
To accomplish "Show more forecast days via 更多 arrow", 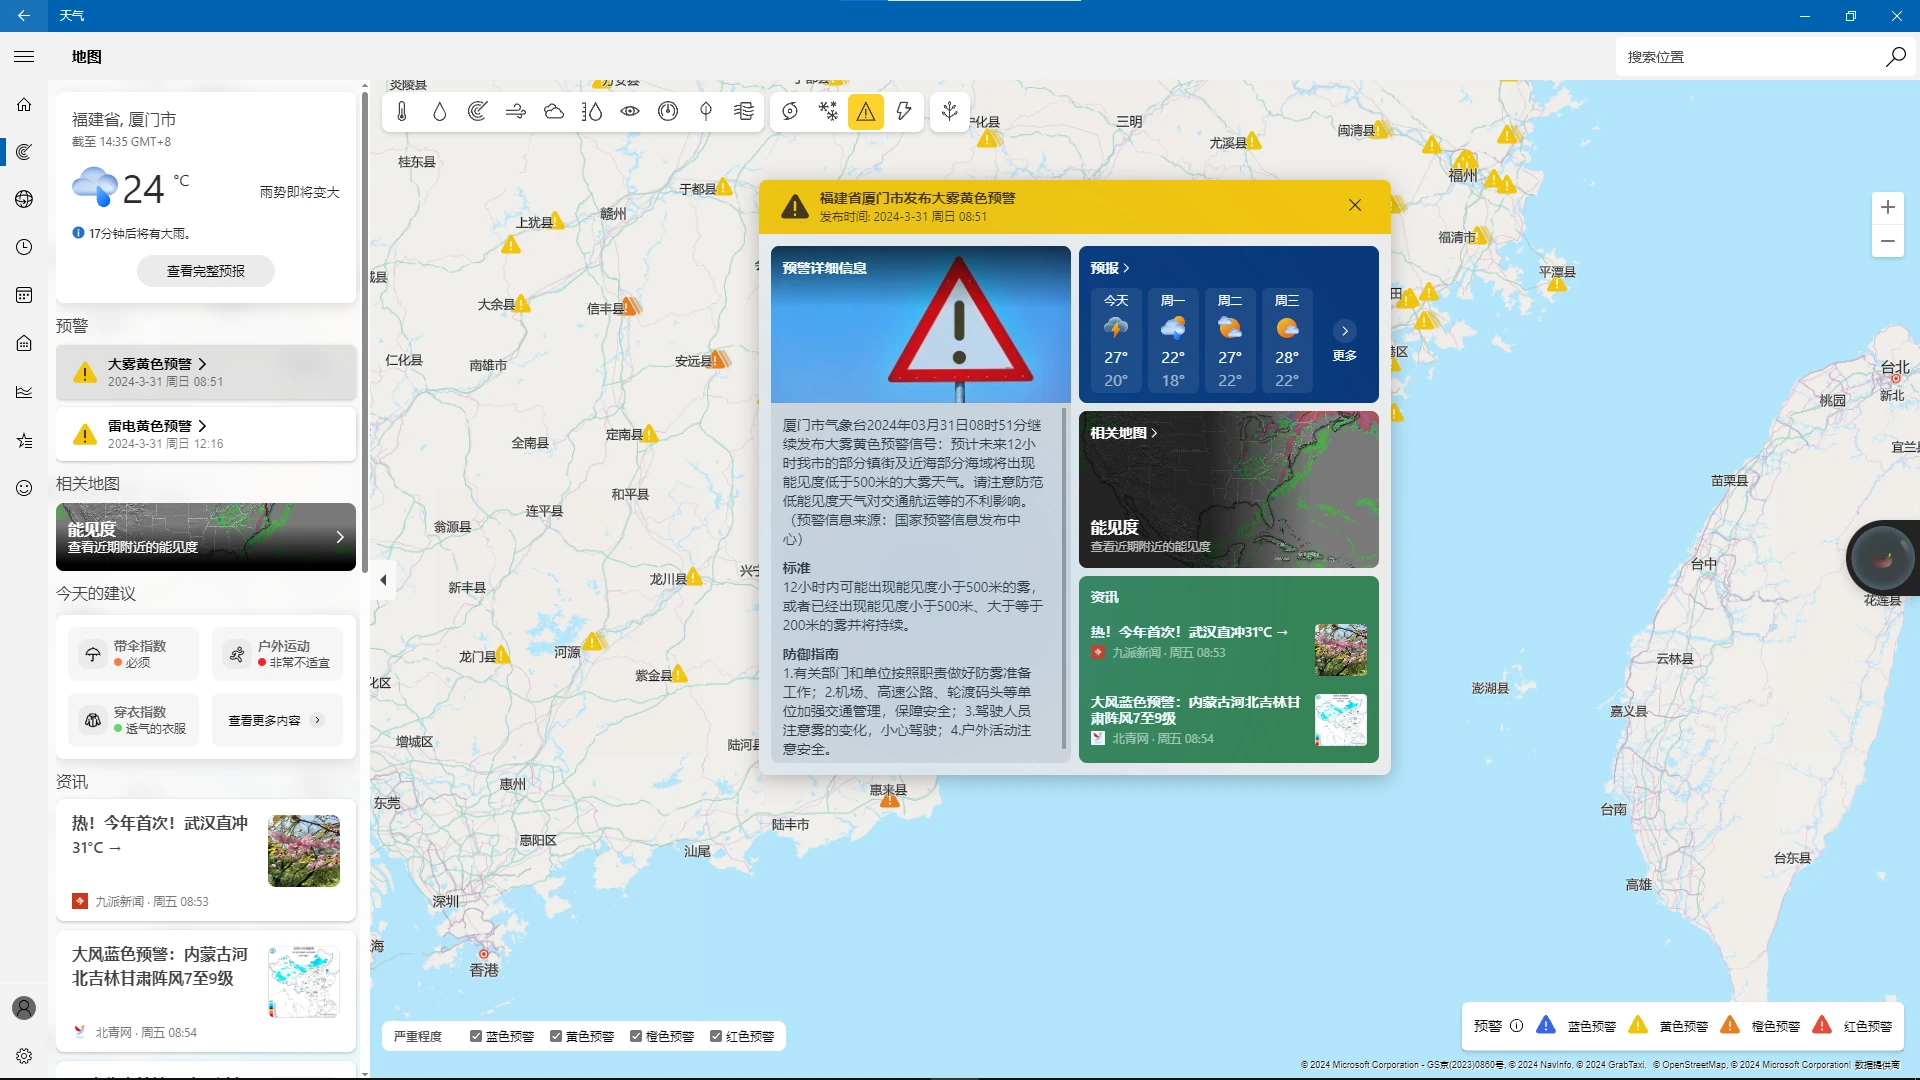I will (x=1345, y=331).
